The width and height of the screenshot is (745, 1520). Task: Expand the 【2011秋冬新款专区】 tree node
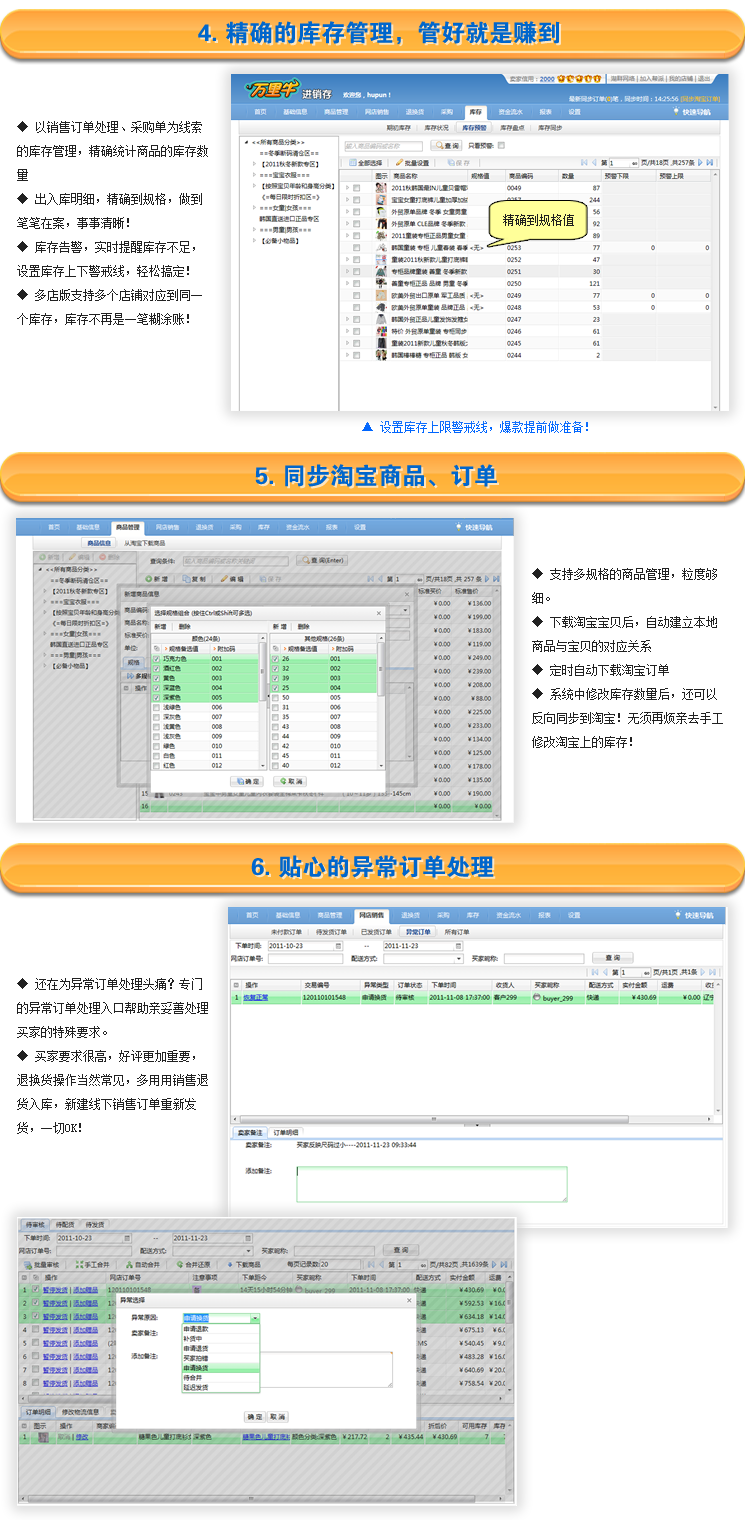(x=253, y=163)
